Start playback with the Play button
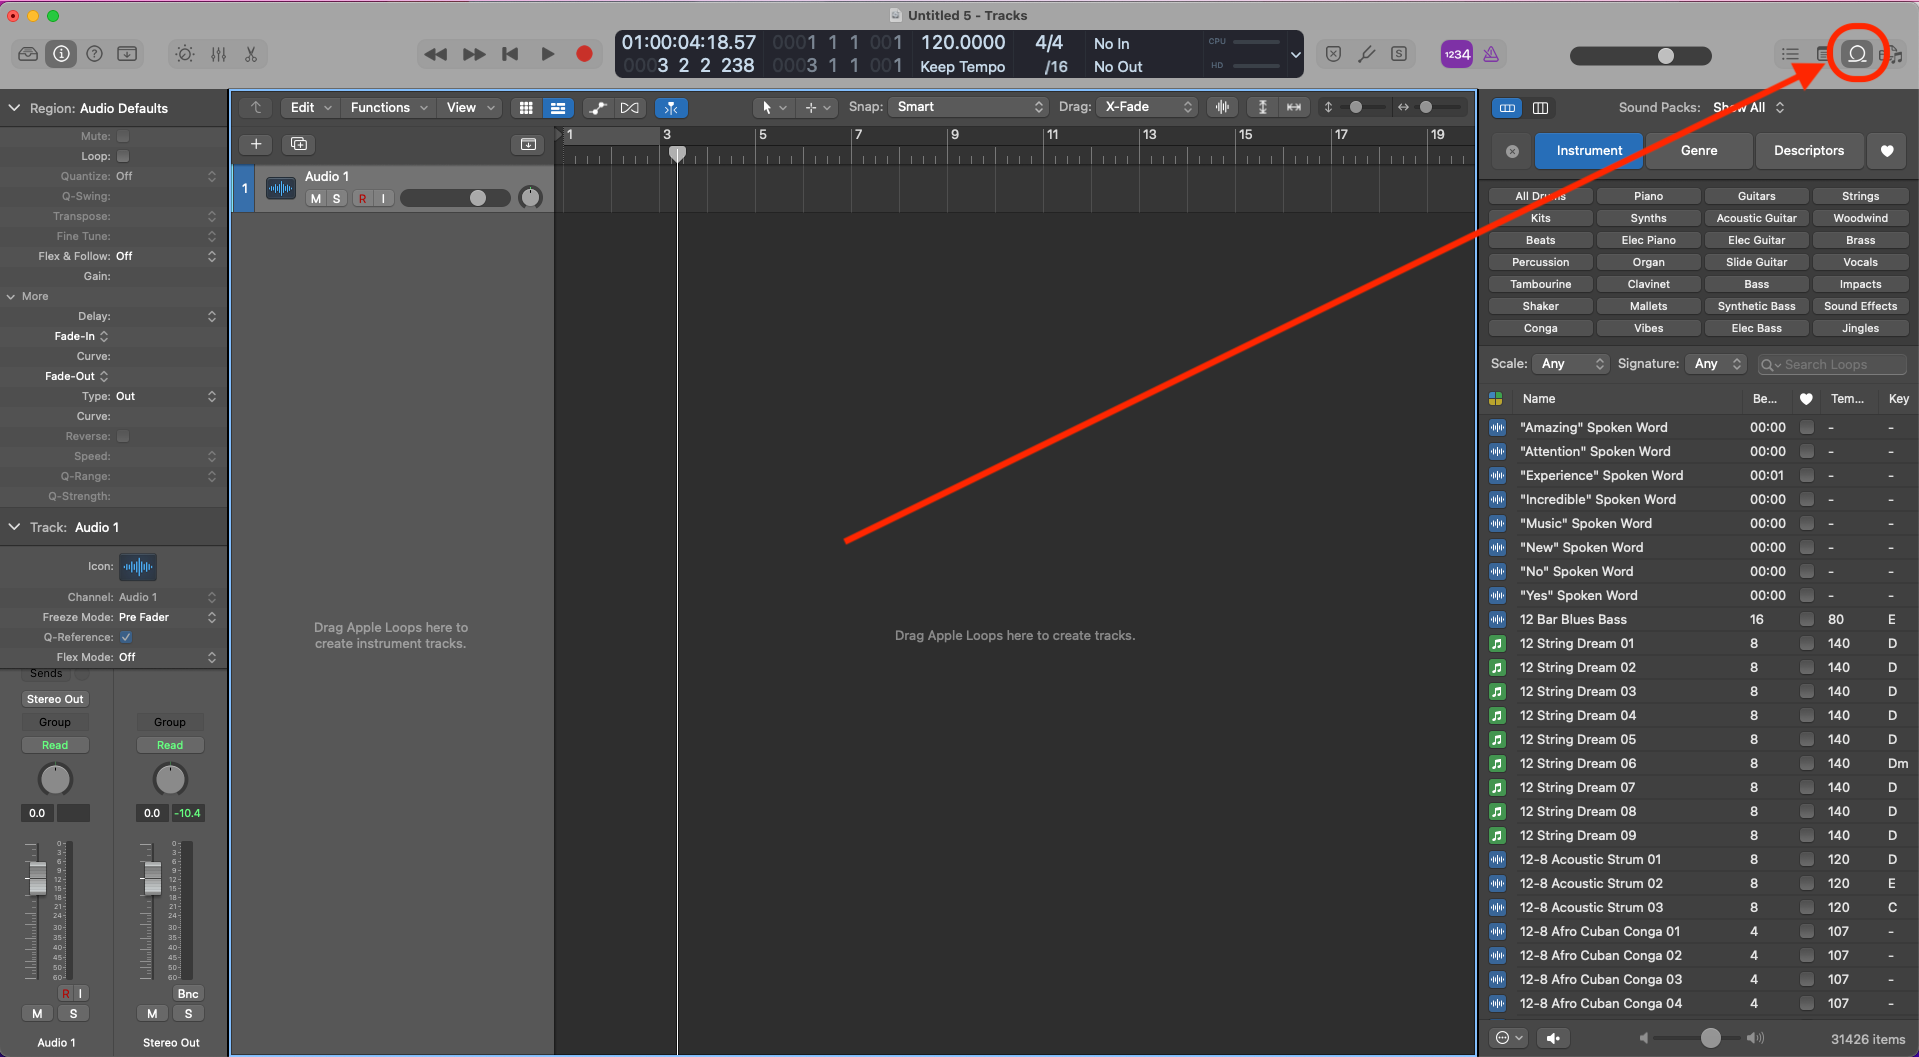1919x1057 pixels. (547, 54)
